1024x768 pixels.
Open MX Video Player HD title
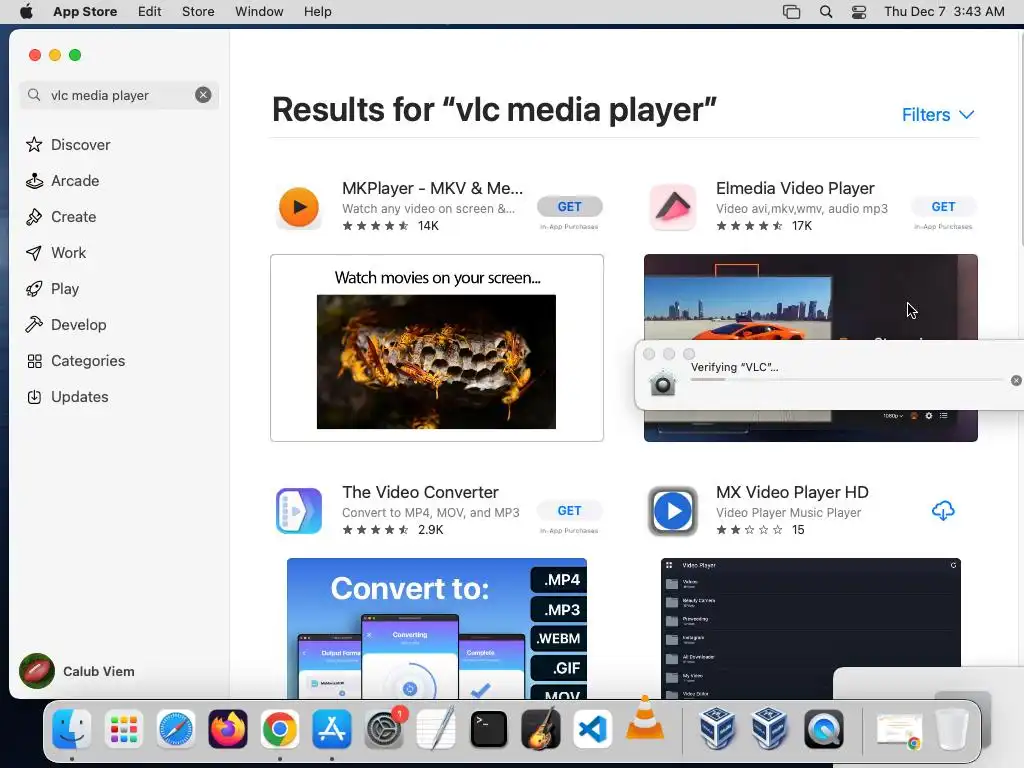792,492
